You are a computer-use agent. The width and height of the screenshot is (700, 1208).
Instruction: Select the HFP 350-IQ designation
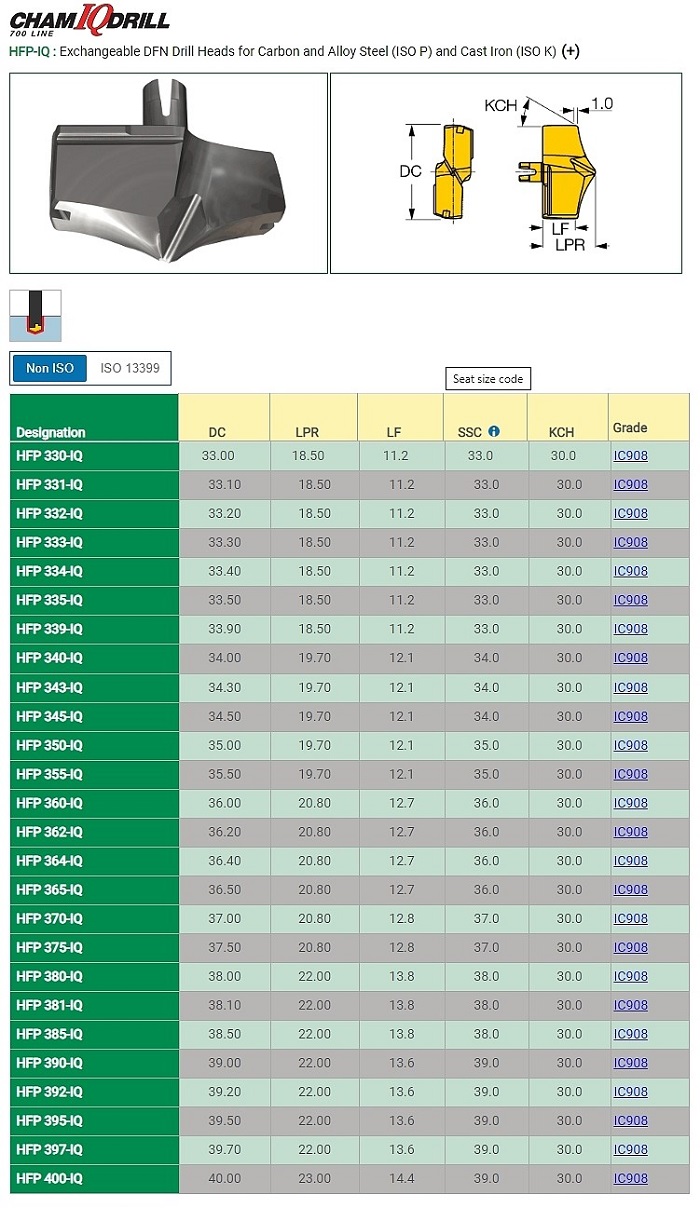click(x=50, y=745)
